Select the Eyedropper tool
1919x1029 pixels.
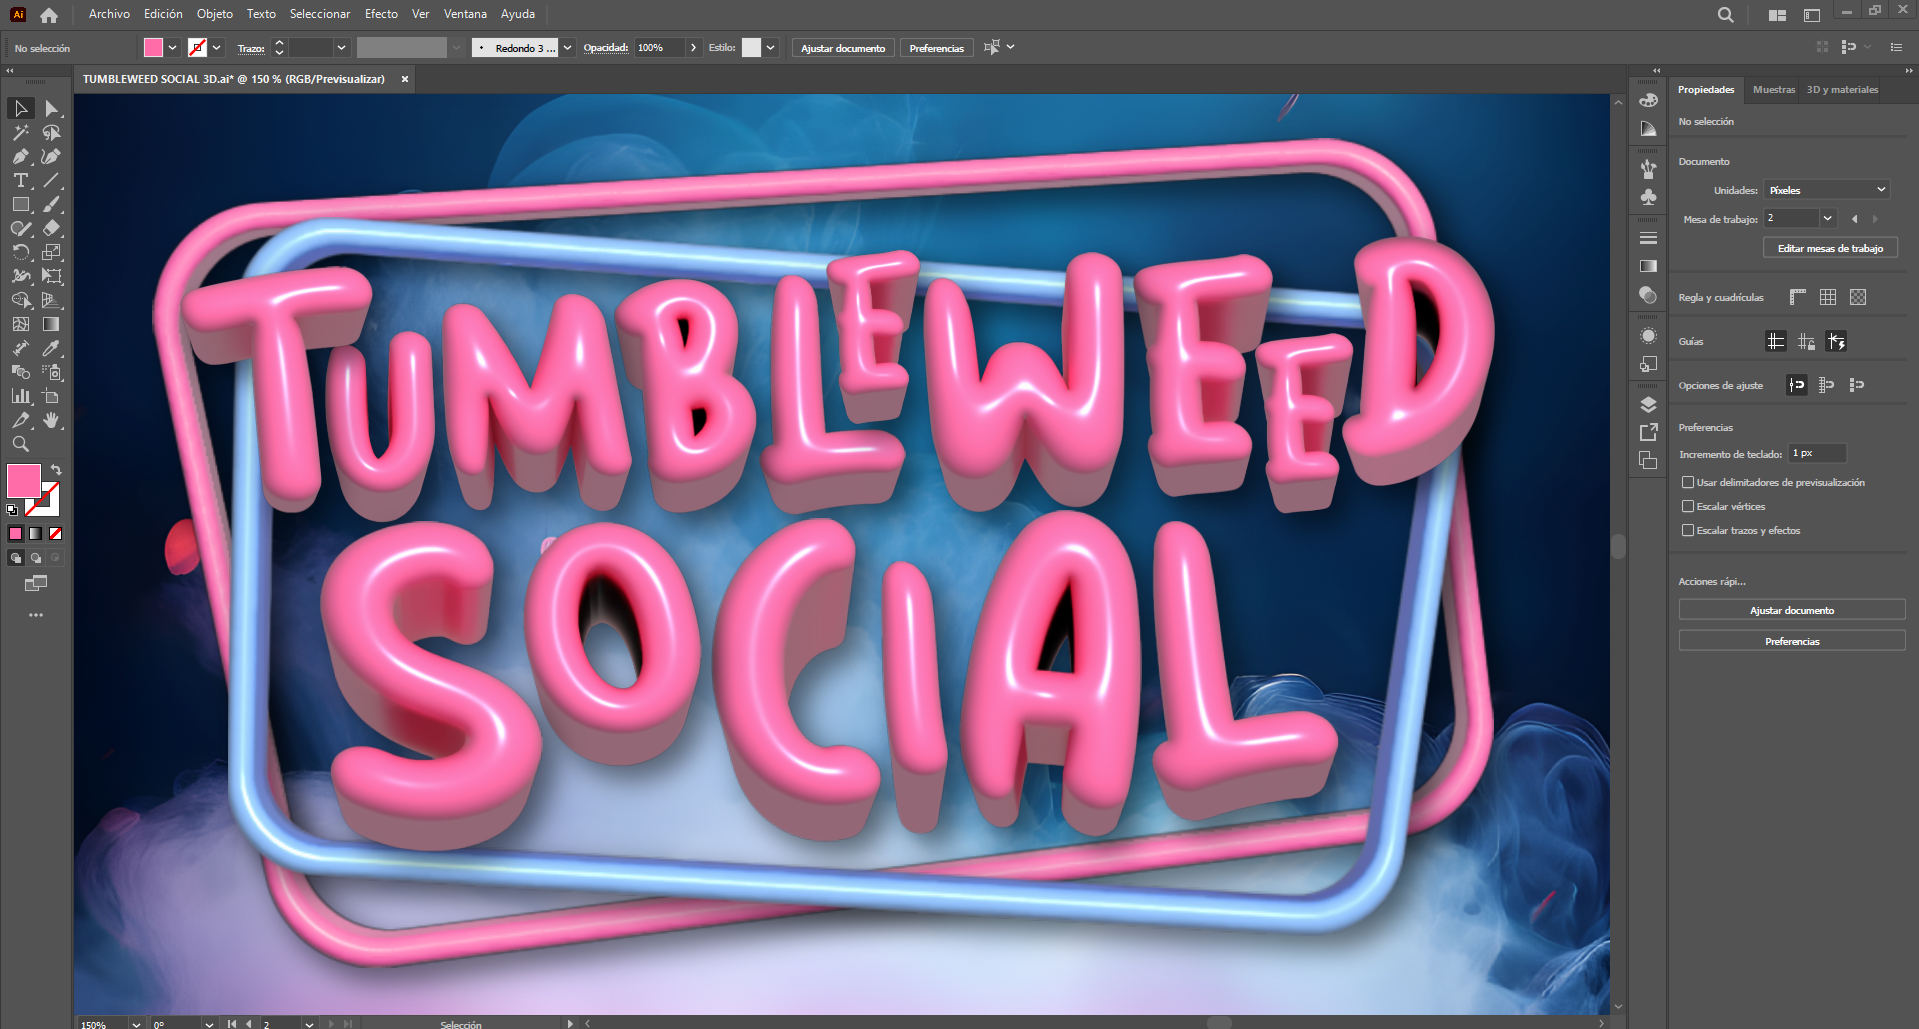(x=52, y=348)
